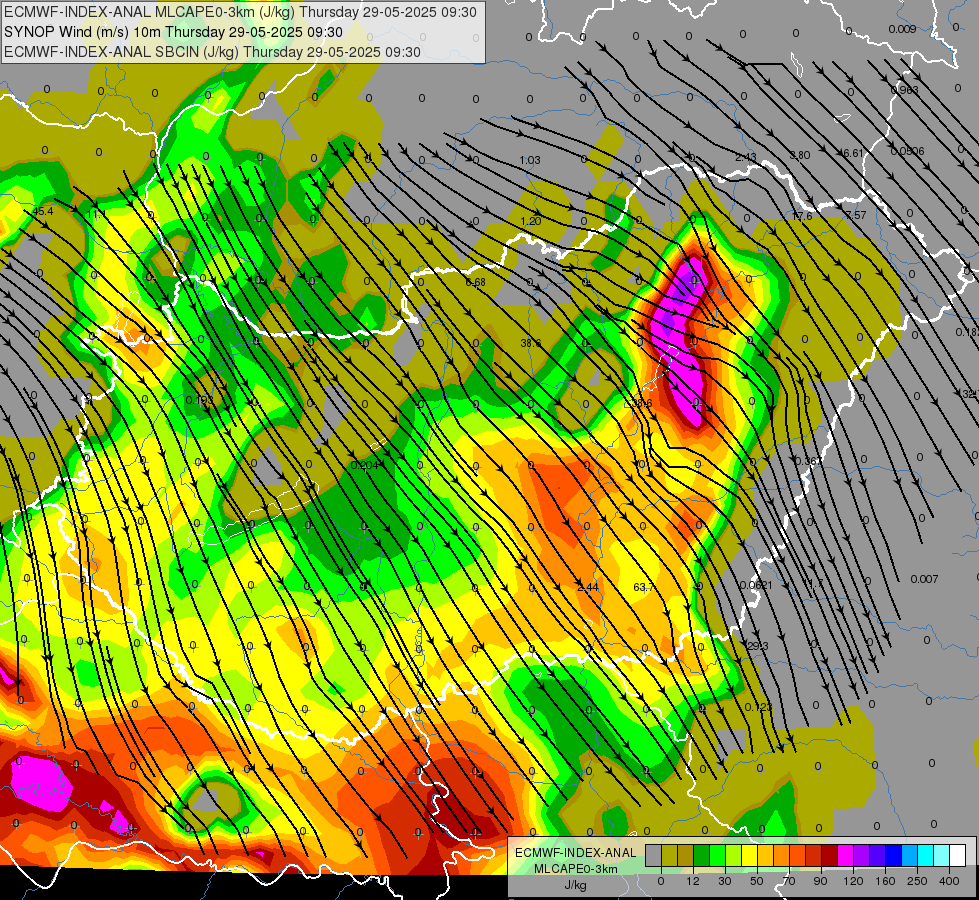Viewport: 979px width, 900px height.
Task: Select the J/kg unit label in legend
Action: 576,885
